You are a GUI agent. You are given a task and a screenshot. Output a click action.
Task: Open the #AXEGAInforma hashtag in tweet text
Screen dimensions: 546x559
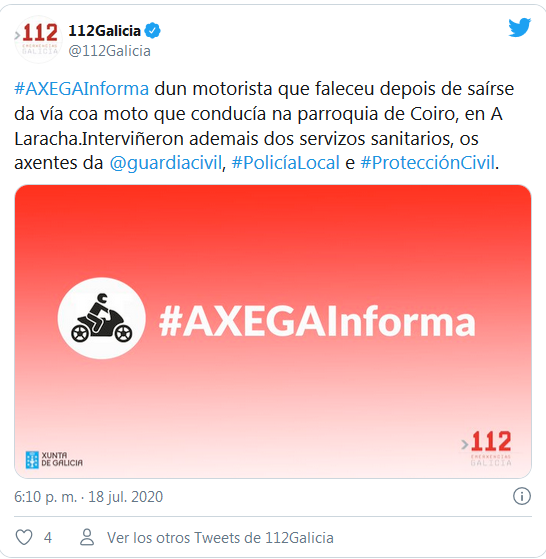click(82, 89)
